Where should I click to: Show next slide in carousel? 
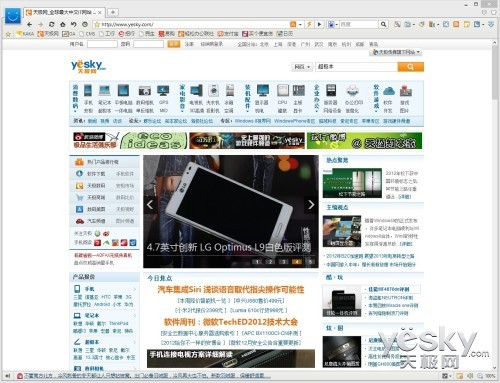click(311, 205)
